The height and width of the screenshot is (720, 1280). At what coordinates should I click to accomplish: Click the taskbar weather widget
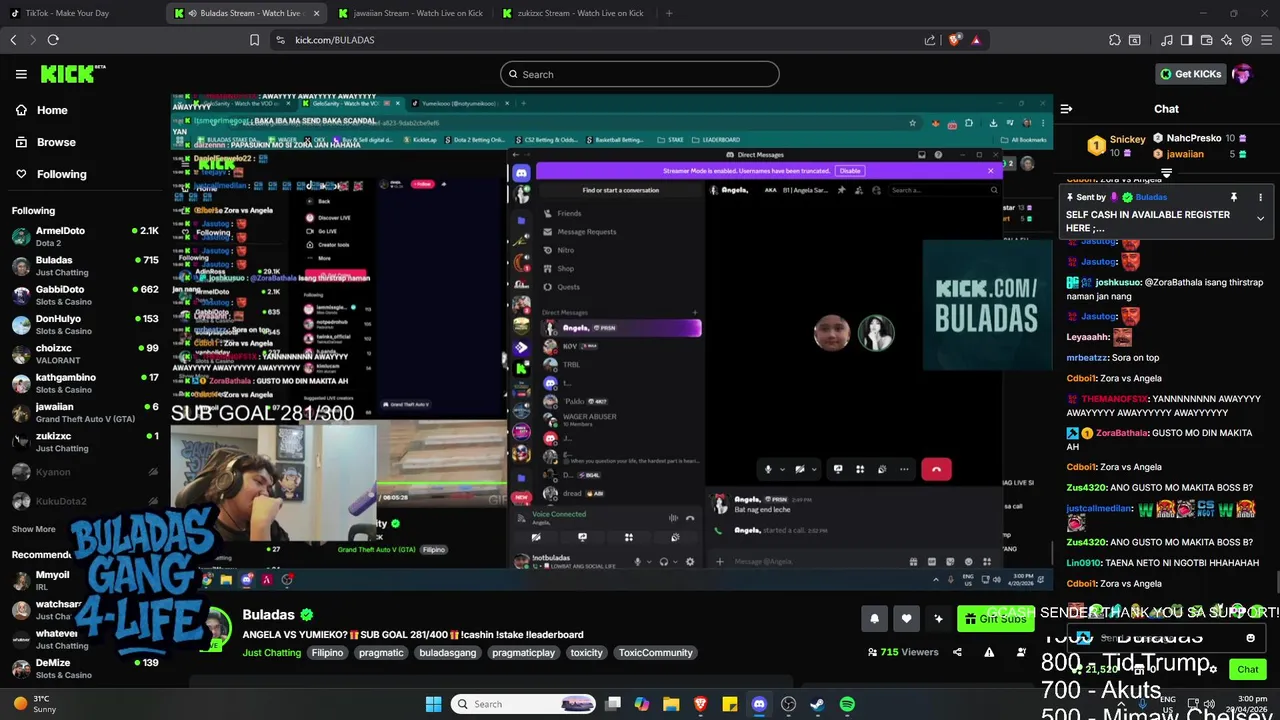pos(34,703)
